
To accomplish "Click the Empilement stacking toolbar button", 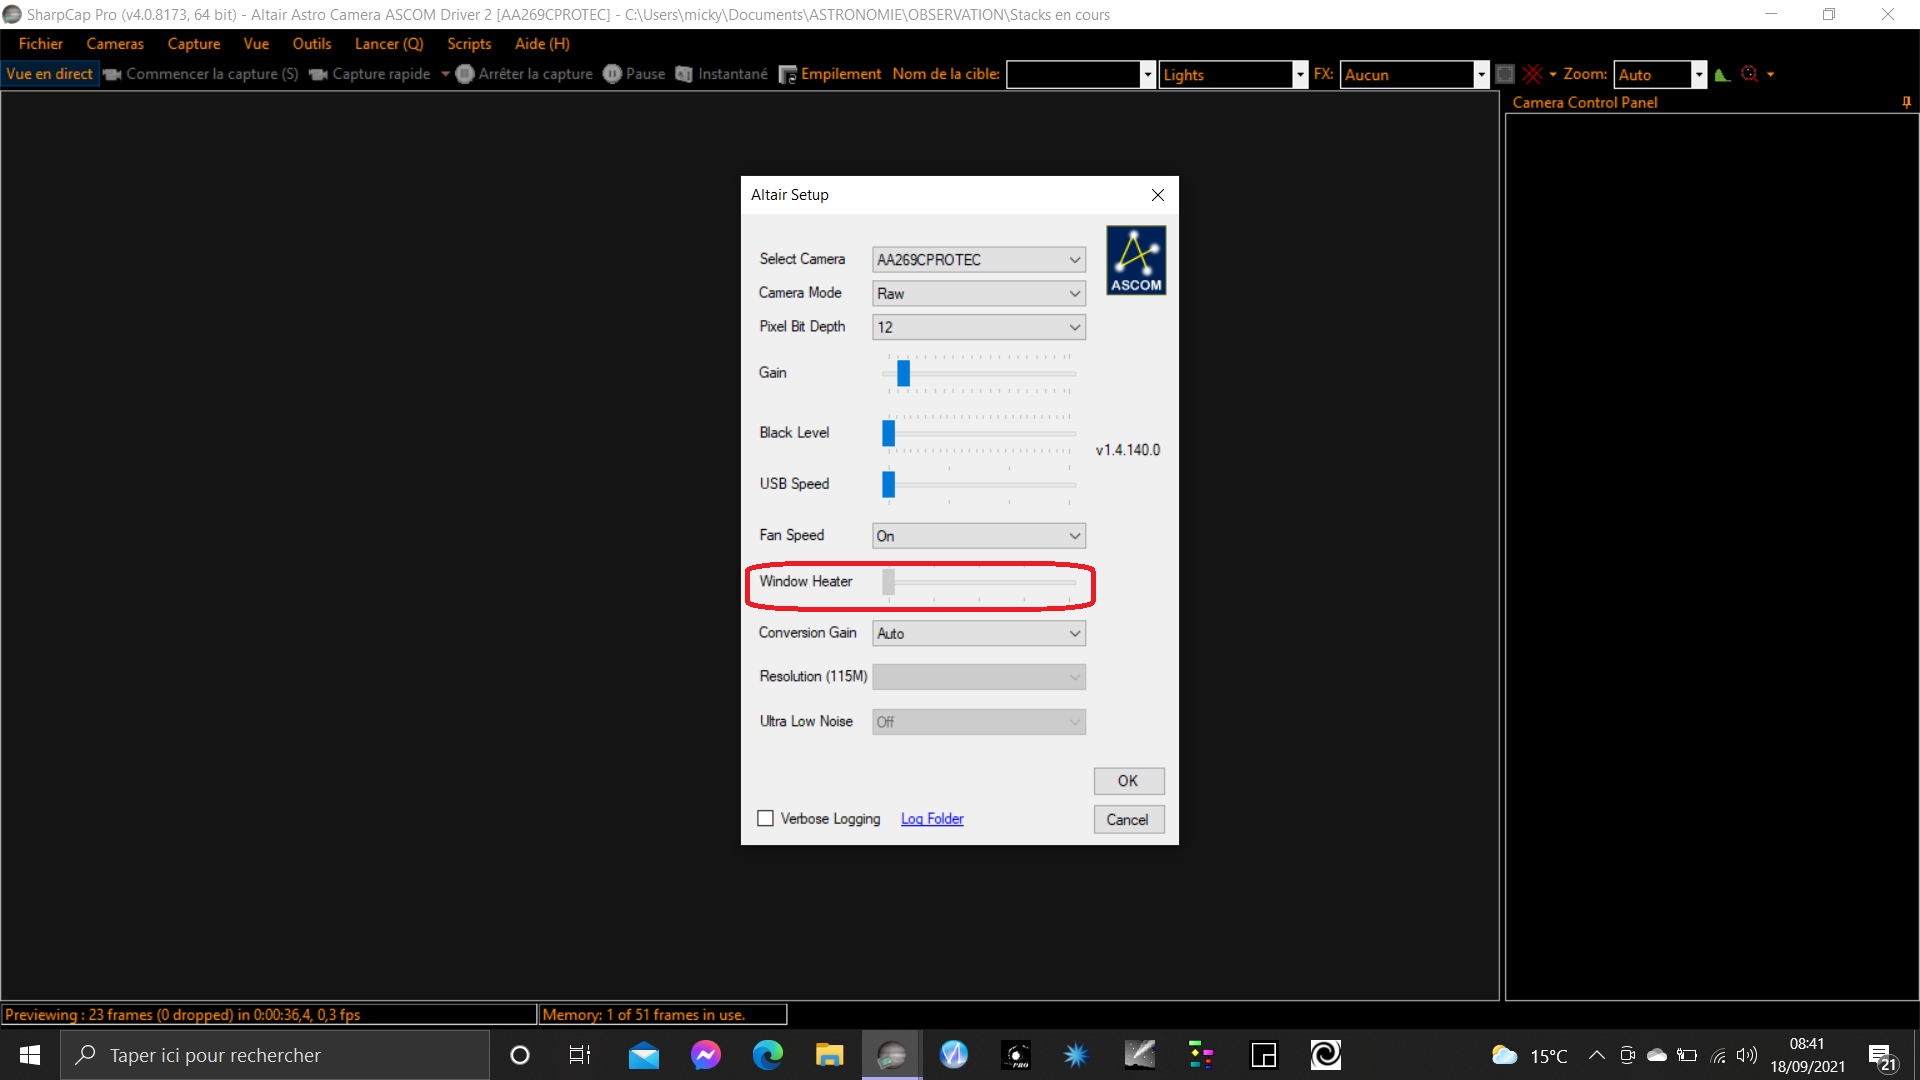I will 830,74.
